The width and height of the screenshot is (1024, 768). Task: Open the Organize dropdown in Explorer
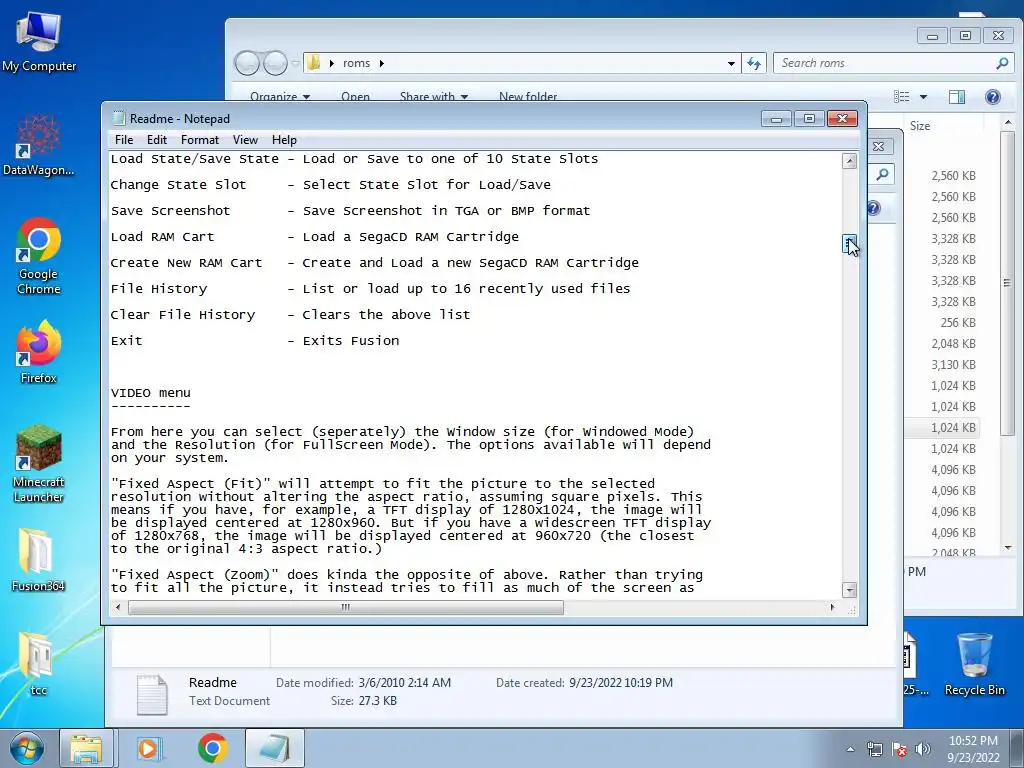[x=280, y=97]
